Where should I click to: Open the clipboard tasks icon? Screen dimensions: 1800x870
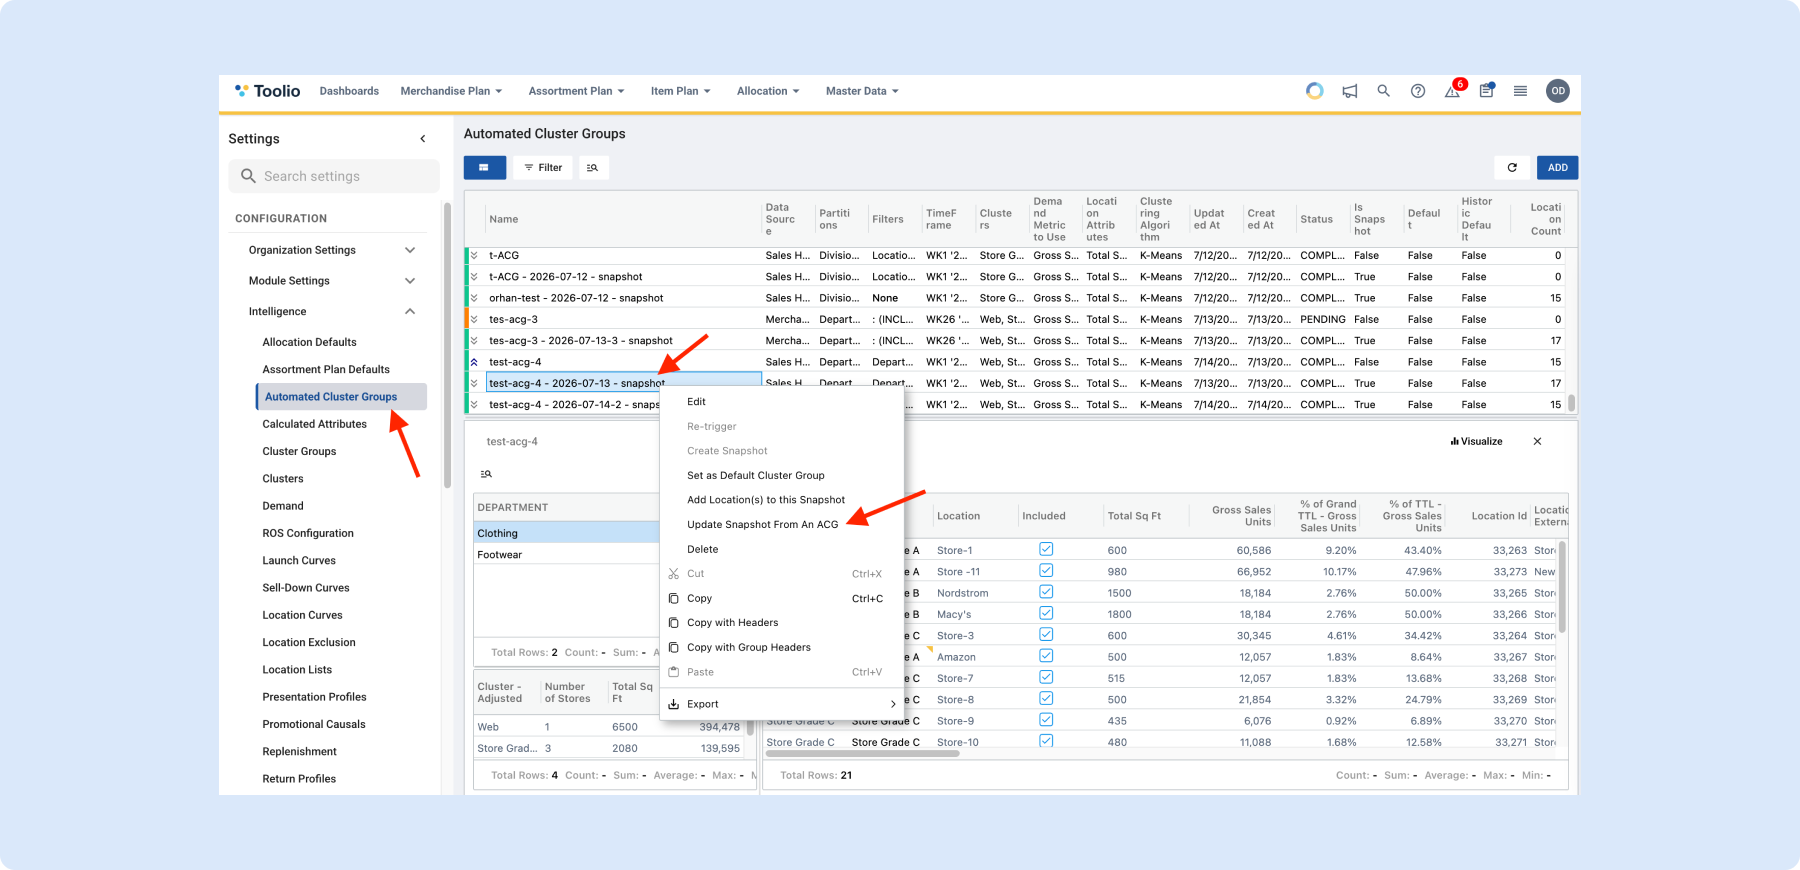[x=1486, y=91]
